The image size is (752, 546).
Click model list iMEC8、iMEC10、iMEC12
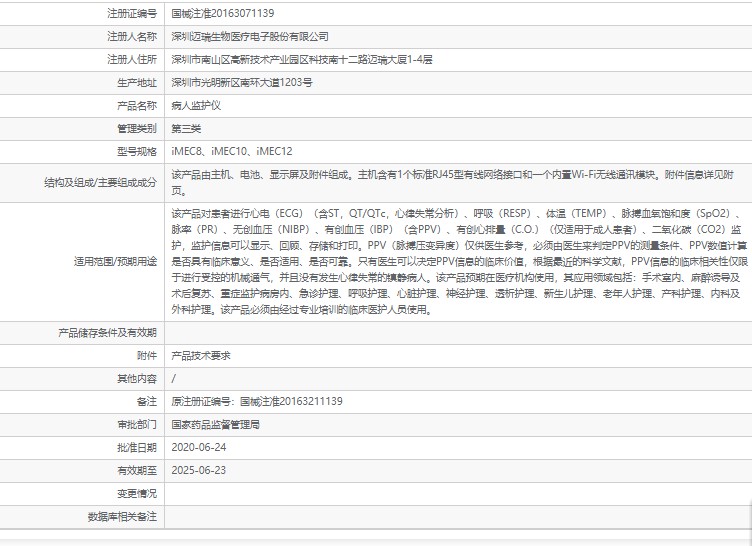tap(232, 152)
